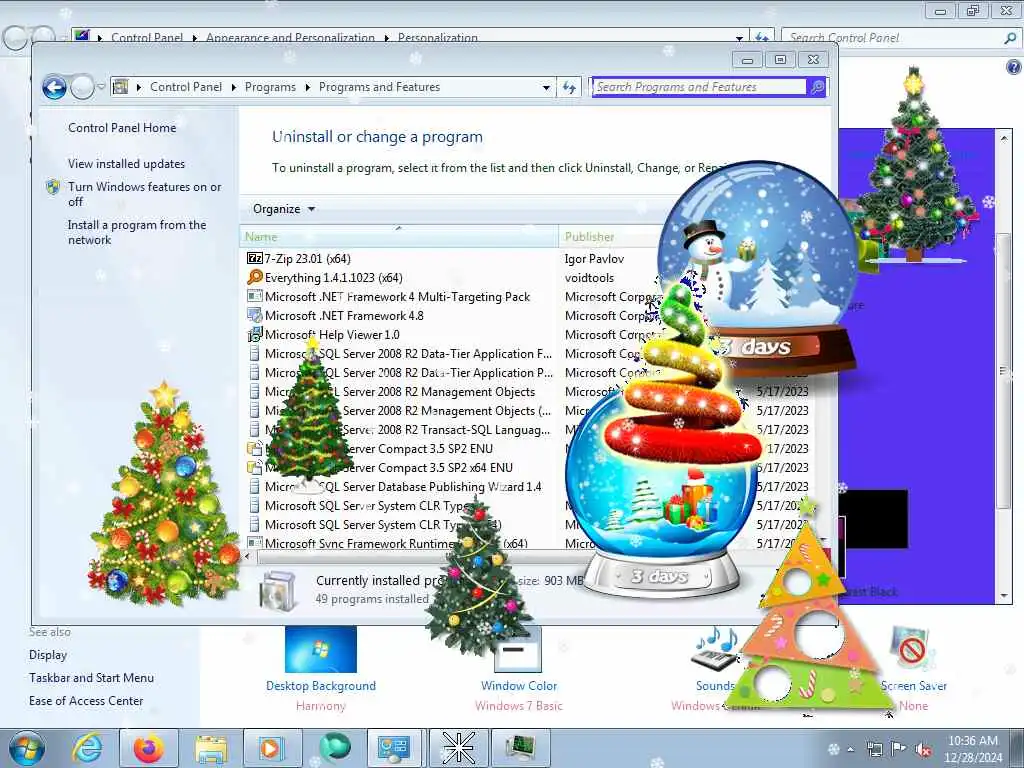Expand the arrow after Programs in breadcrumb
The height and width of the screenshot is (768, 1024).
click(308, 87)
